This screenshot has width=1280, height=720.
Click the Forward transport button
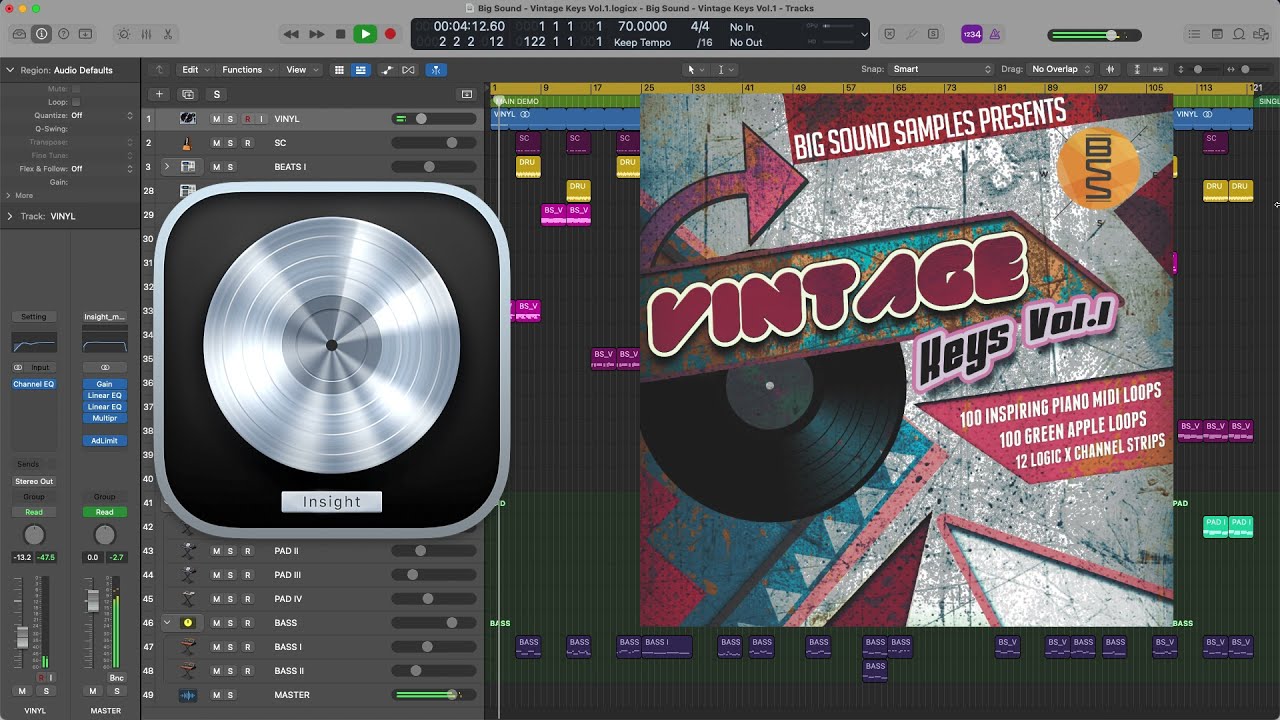pos(316,34)
